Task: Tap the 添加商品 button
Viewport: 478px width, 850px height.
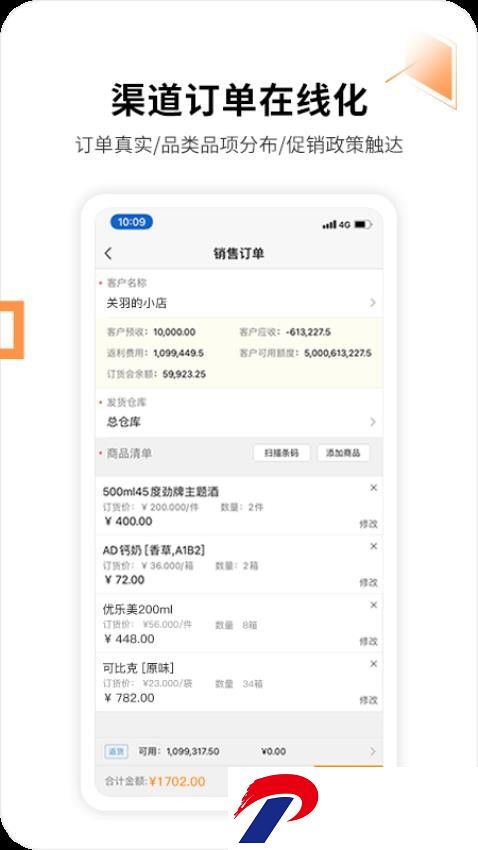Action: (x=343, y=453)
